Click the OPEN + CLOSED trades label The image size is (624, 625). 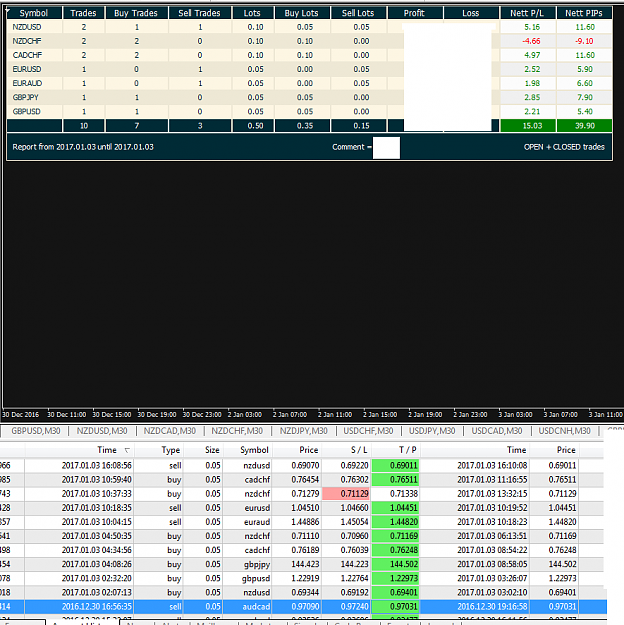pos(564,147)
